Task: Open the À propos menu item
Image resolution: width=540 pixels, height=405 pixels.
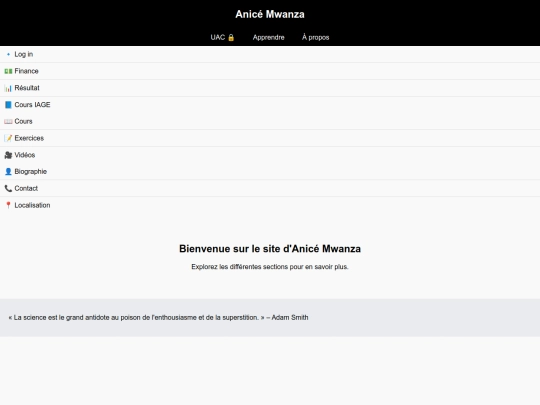Action: [315, 38]
